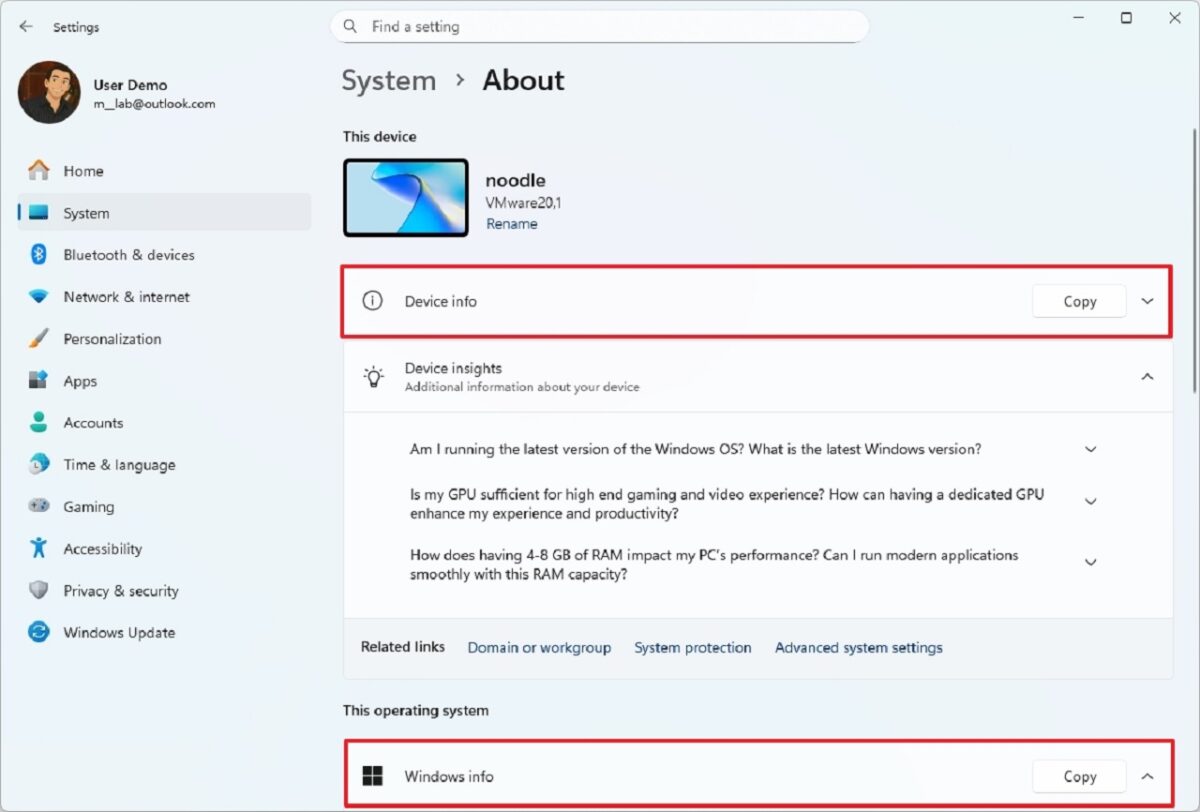This screenshot has width=1200, height=812.
Task: Click the Gaming controller icon
Action: pyautogui.click(x=39, y=507)
